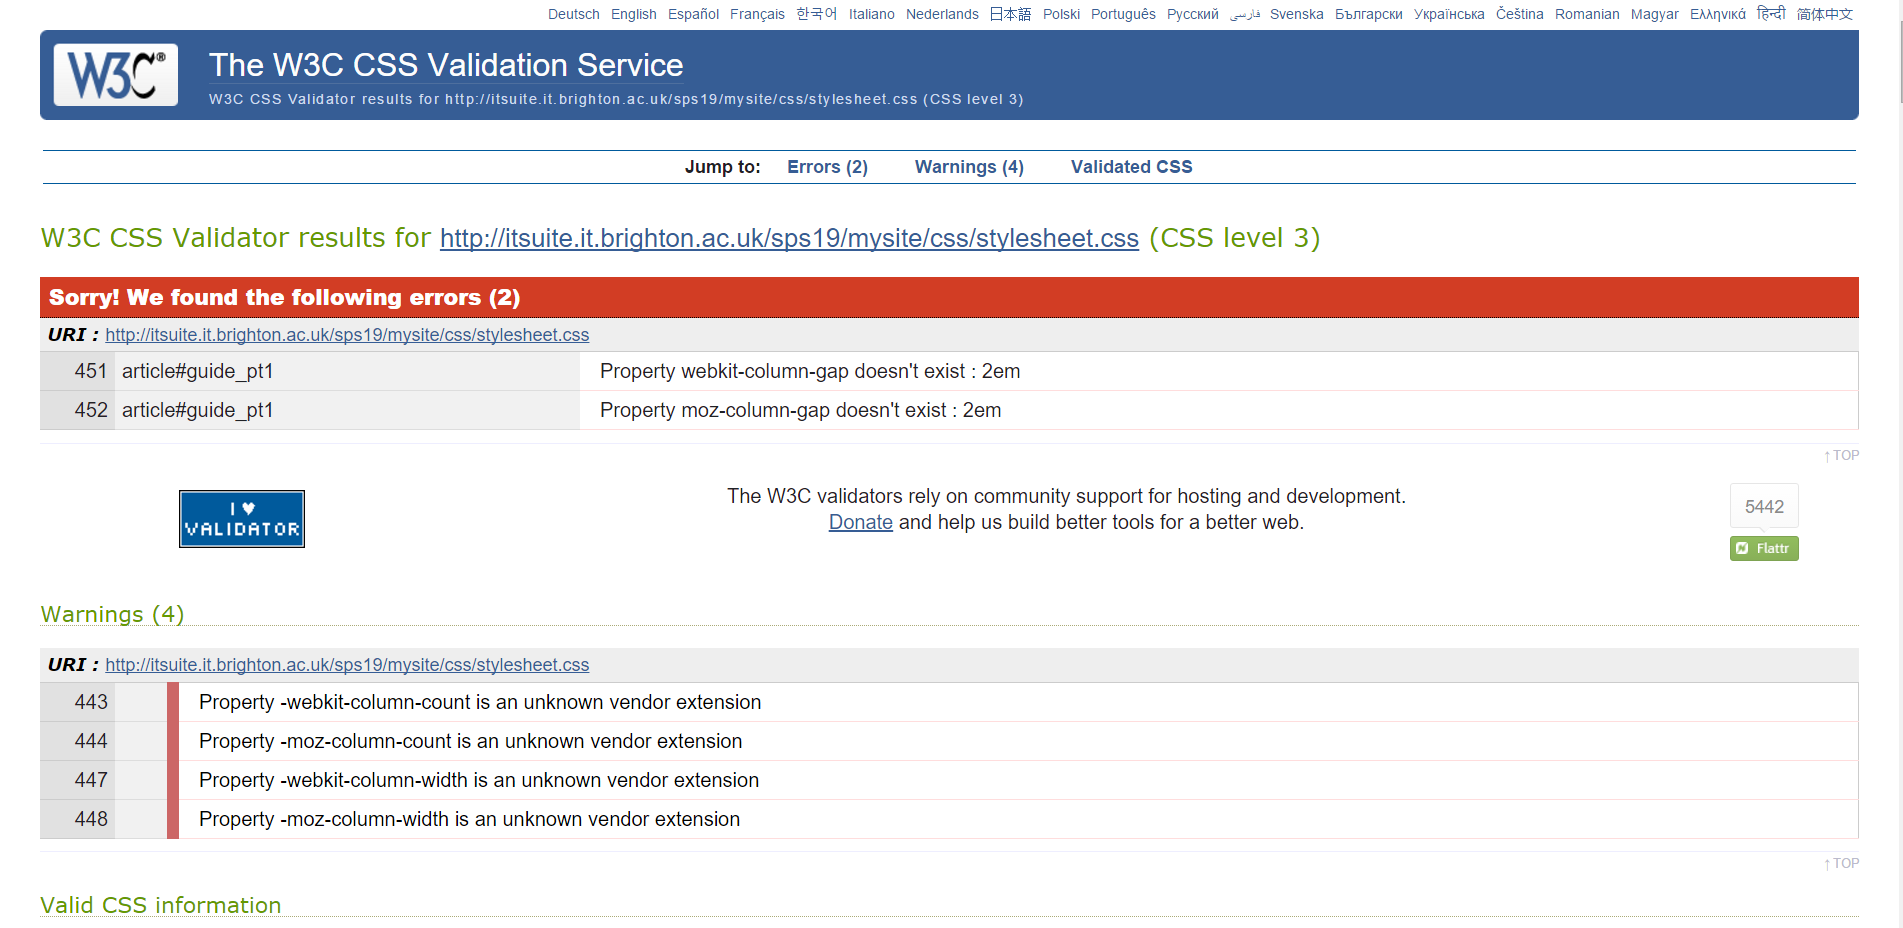Switch language to Korean 한국어
The image size is (1903, 928).
pyautogui.click(x=817, y=14)
